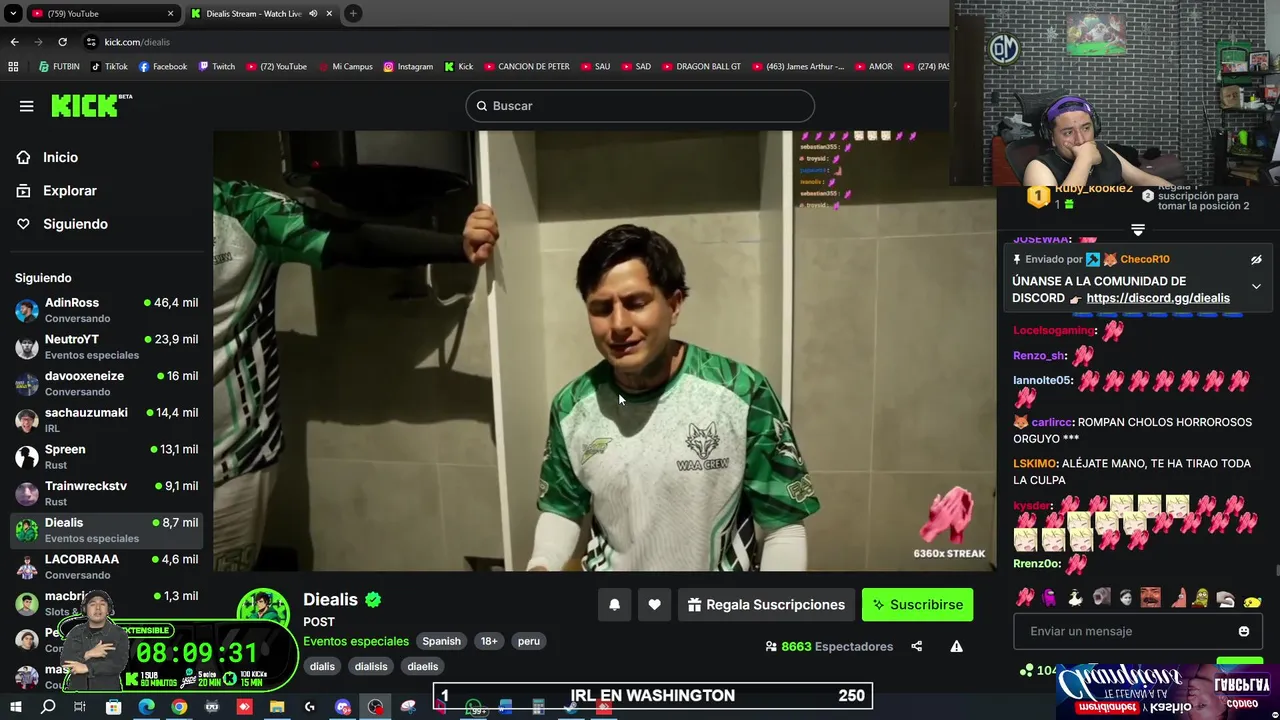Open the FUTBIN bookmark
1280x720 pixels.
click(x=59, y=67)
